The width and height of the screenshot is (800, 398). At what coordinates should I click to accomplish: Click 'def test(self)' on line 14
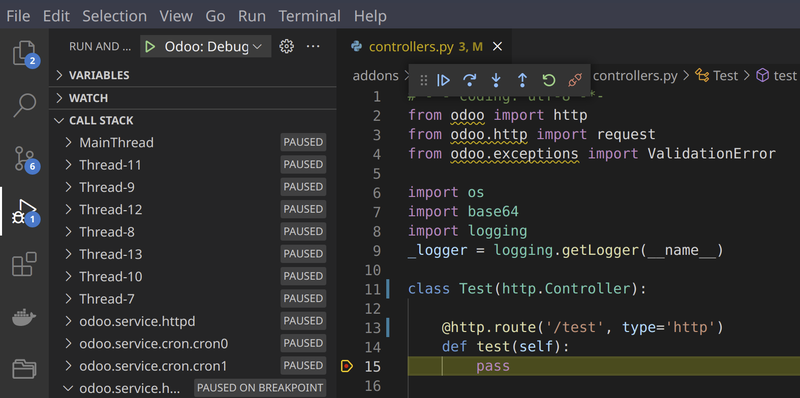point(505,347)
